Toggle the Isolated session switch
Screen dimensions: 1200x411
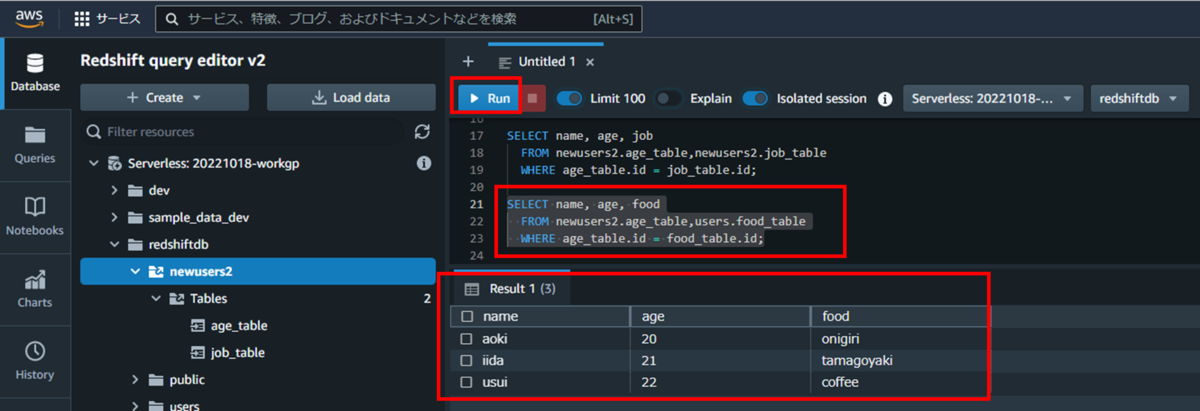click(756, 98)
